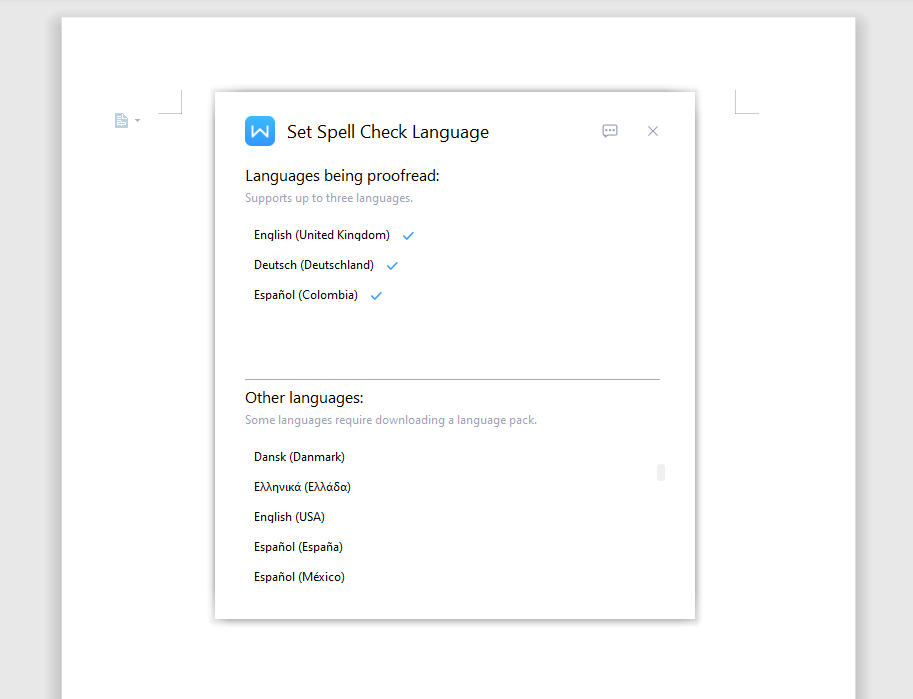Click the Español (Colombia) language label
This screenshot has width=913, height=699.
click(305, 296)
